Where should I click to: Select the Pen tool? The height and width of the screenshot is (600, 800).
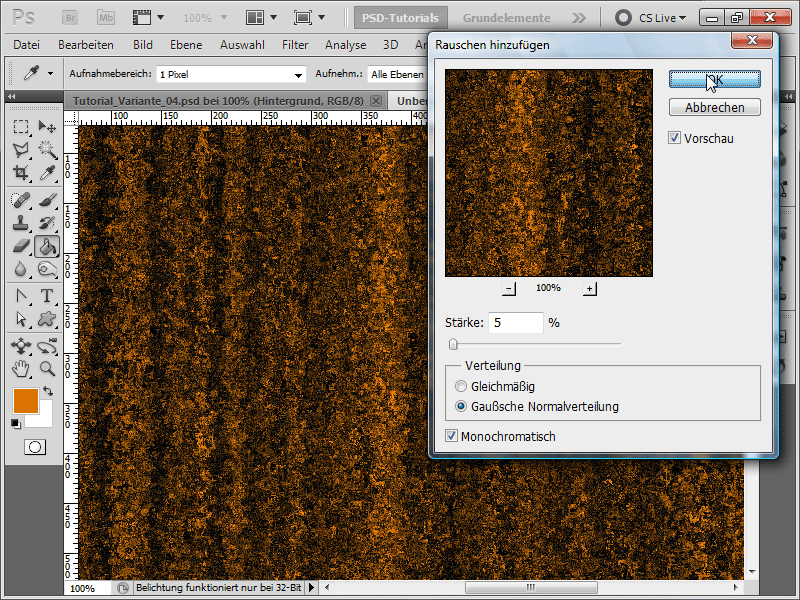coord(21,296)
